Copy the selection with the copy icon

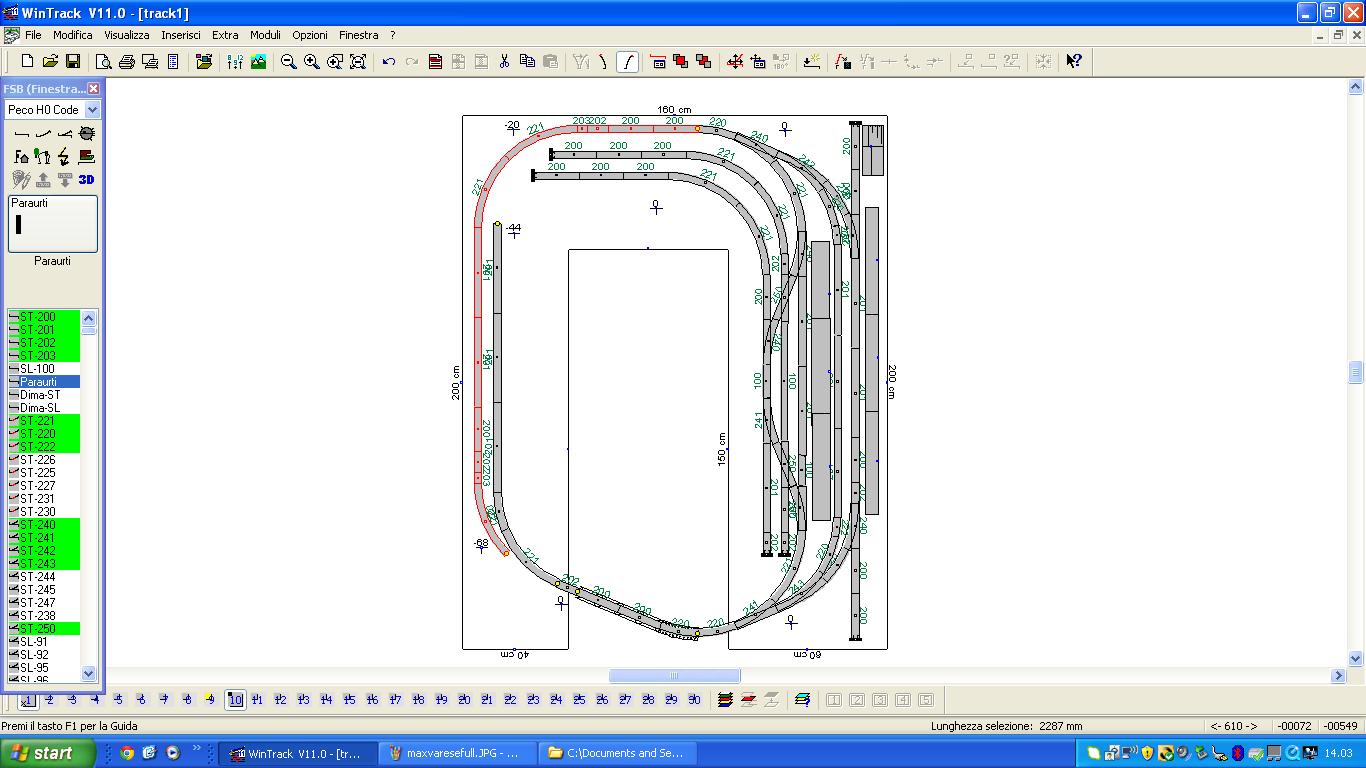click(x=527, y=62)
